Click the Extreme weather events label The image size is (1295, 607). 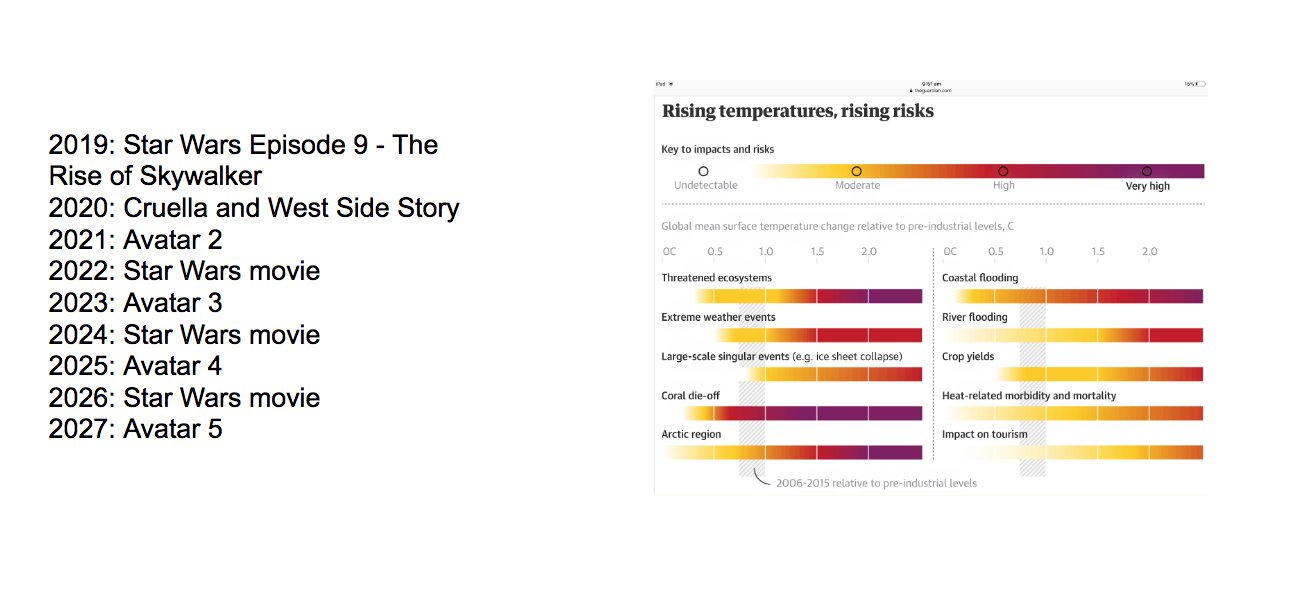(718, 317)
